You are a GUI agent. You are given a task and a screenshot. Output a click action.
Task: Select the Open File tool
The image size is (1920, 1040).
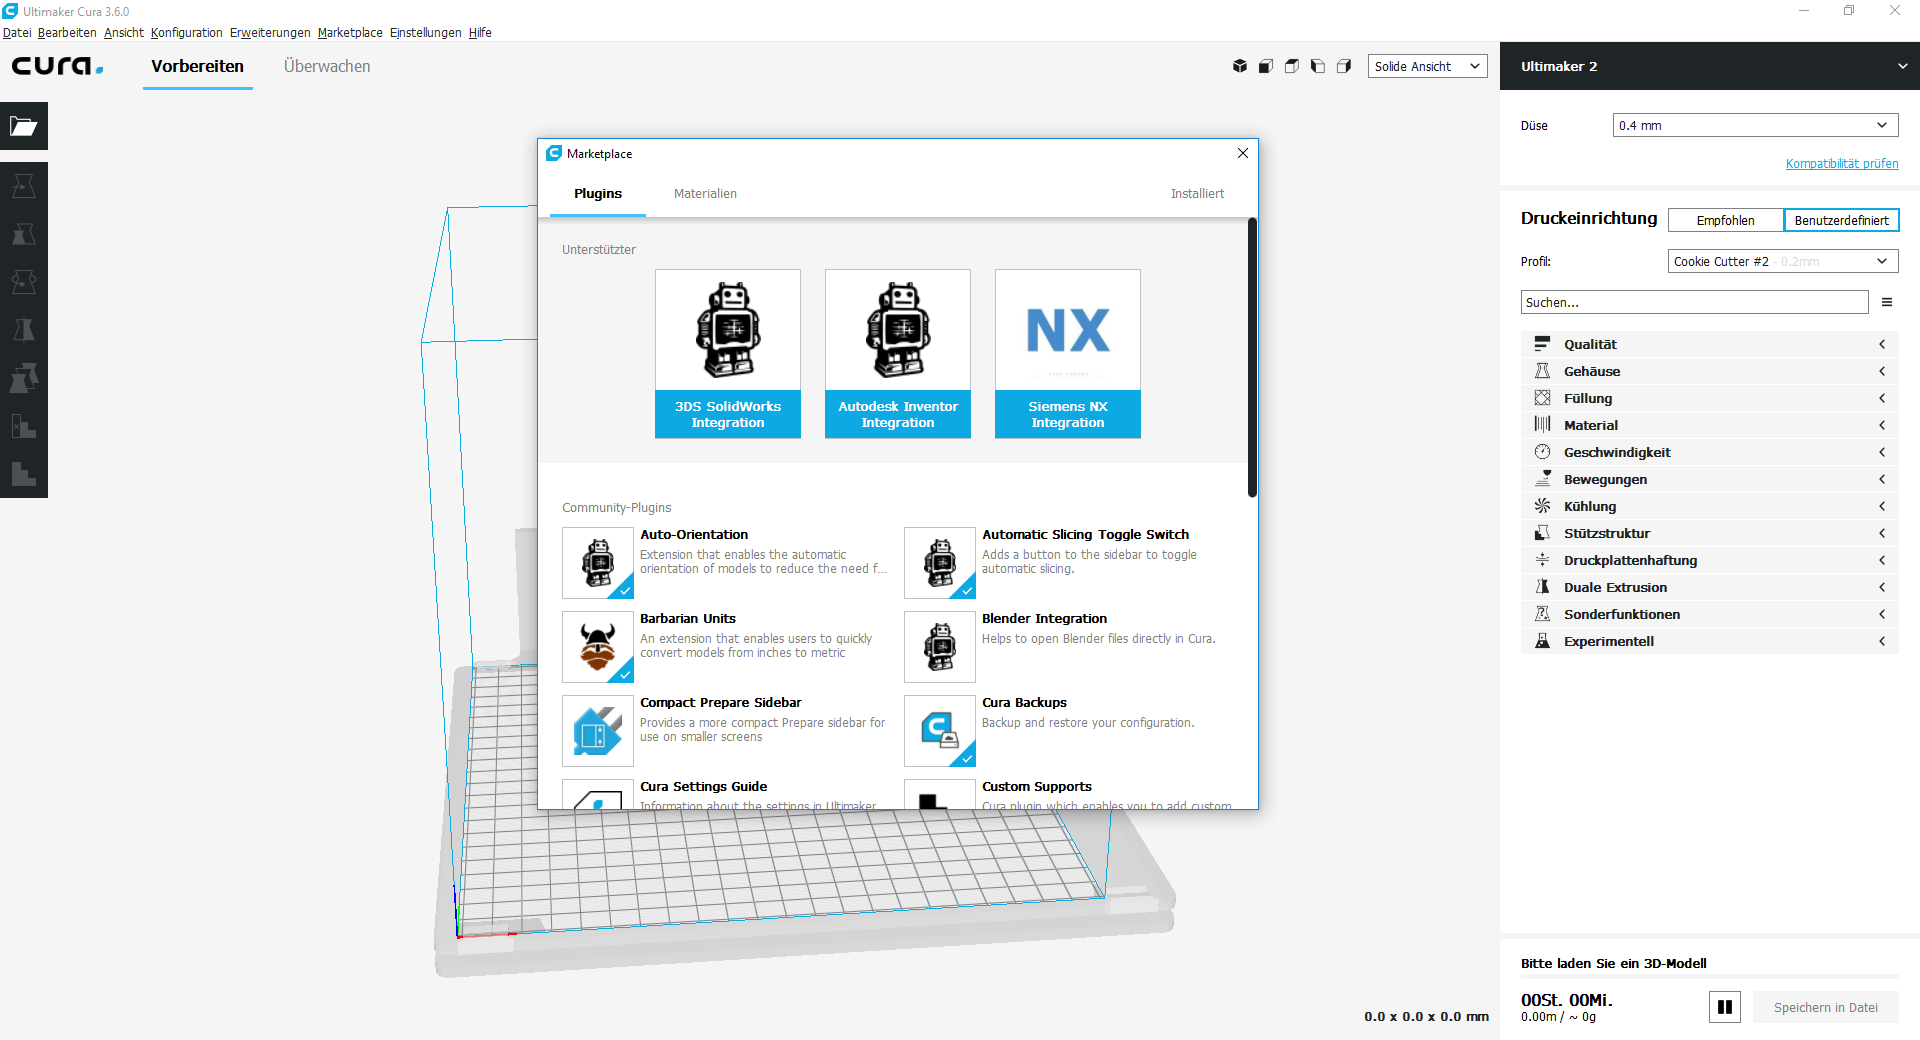24,126
